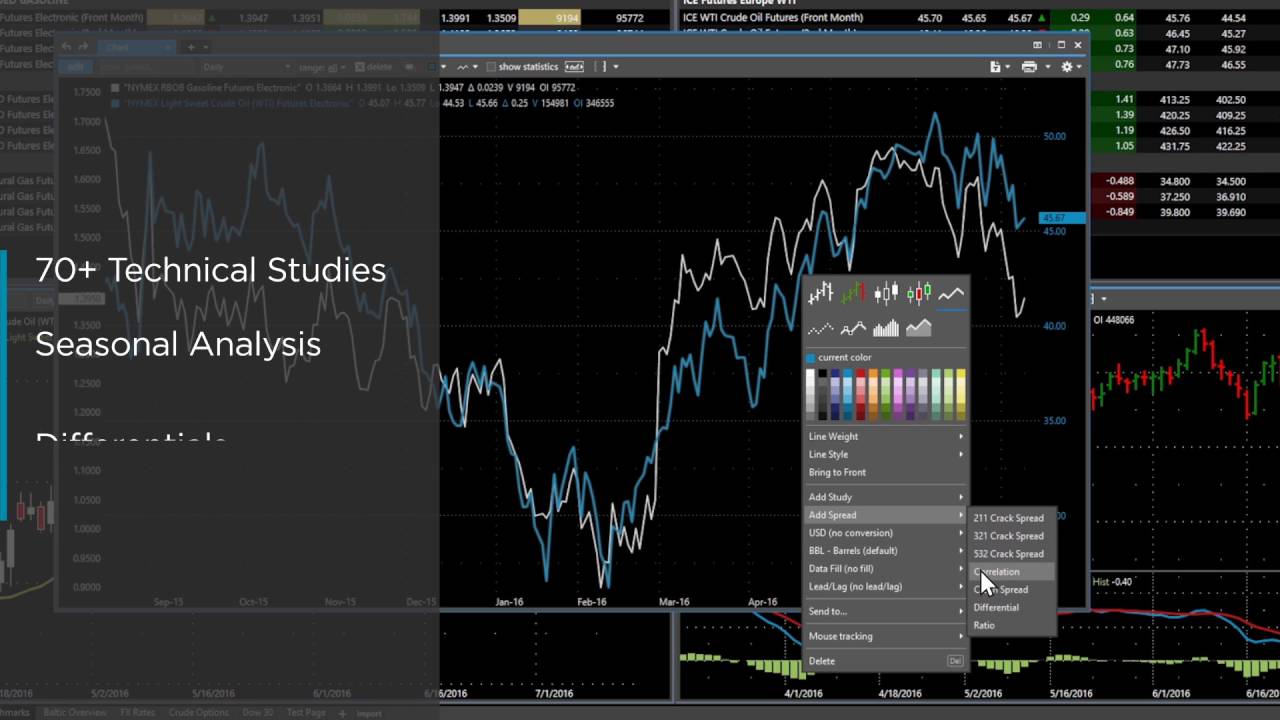
Task: Click the Crude Options bottom tab
Action: click(199, 713)
